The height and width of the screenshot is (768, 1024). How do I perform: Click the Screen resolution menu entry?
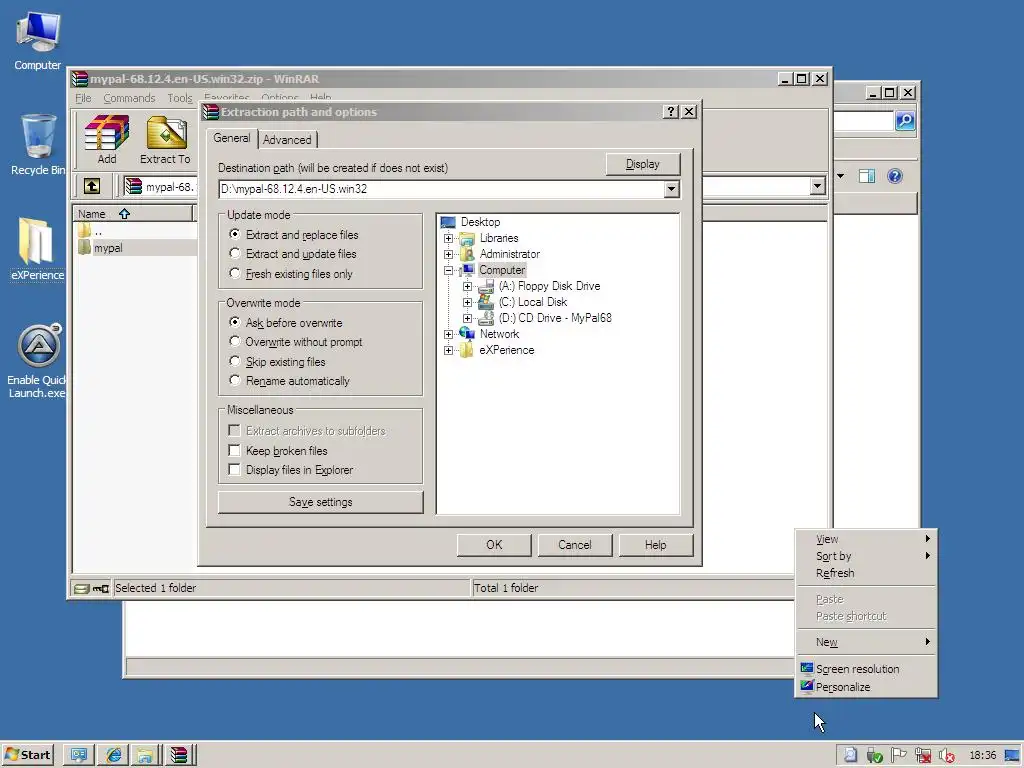(866, 669)
